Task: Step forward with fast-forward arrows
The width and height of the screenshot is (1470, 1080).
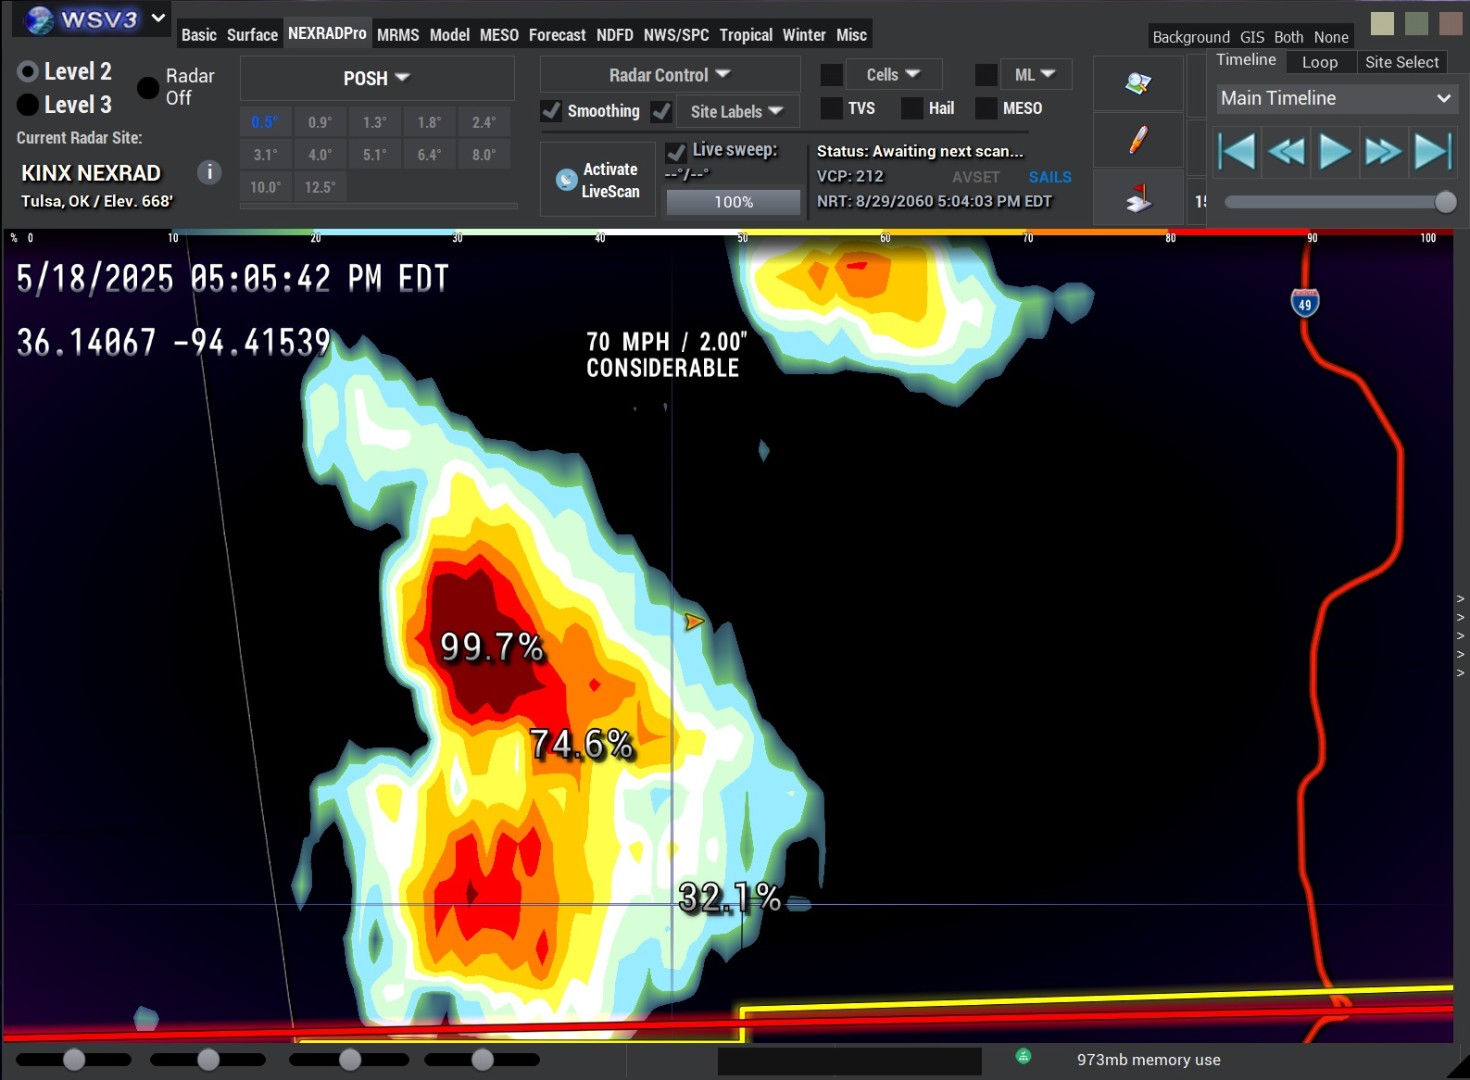Action: pos(1383,152)
